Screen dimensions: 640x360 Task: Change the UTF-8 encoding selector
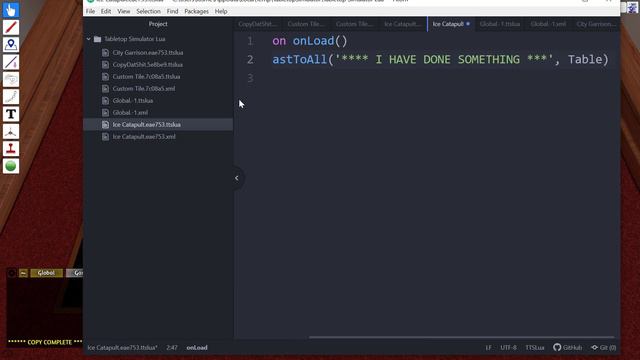[x=509, y=348]
